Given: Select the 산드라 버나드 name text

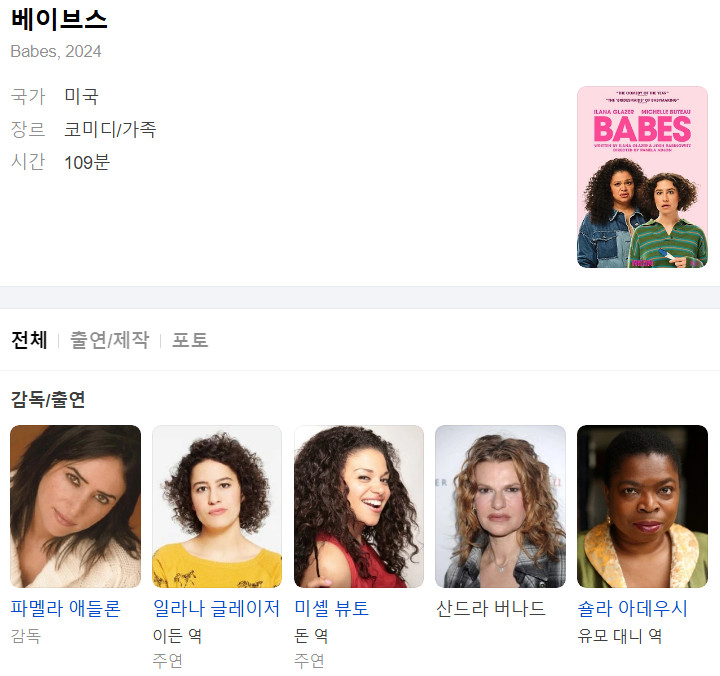Looking at the screenshot, I should pos(490,608).
